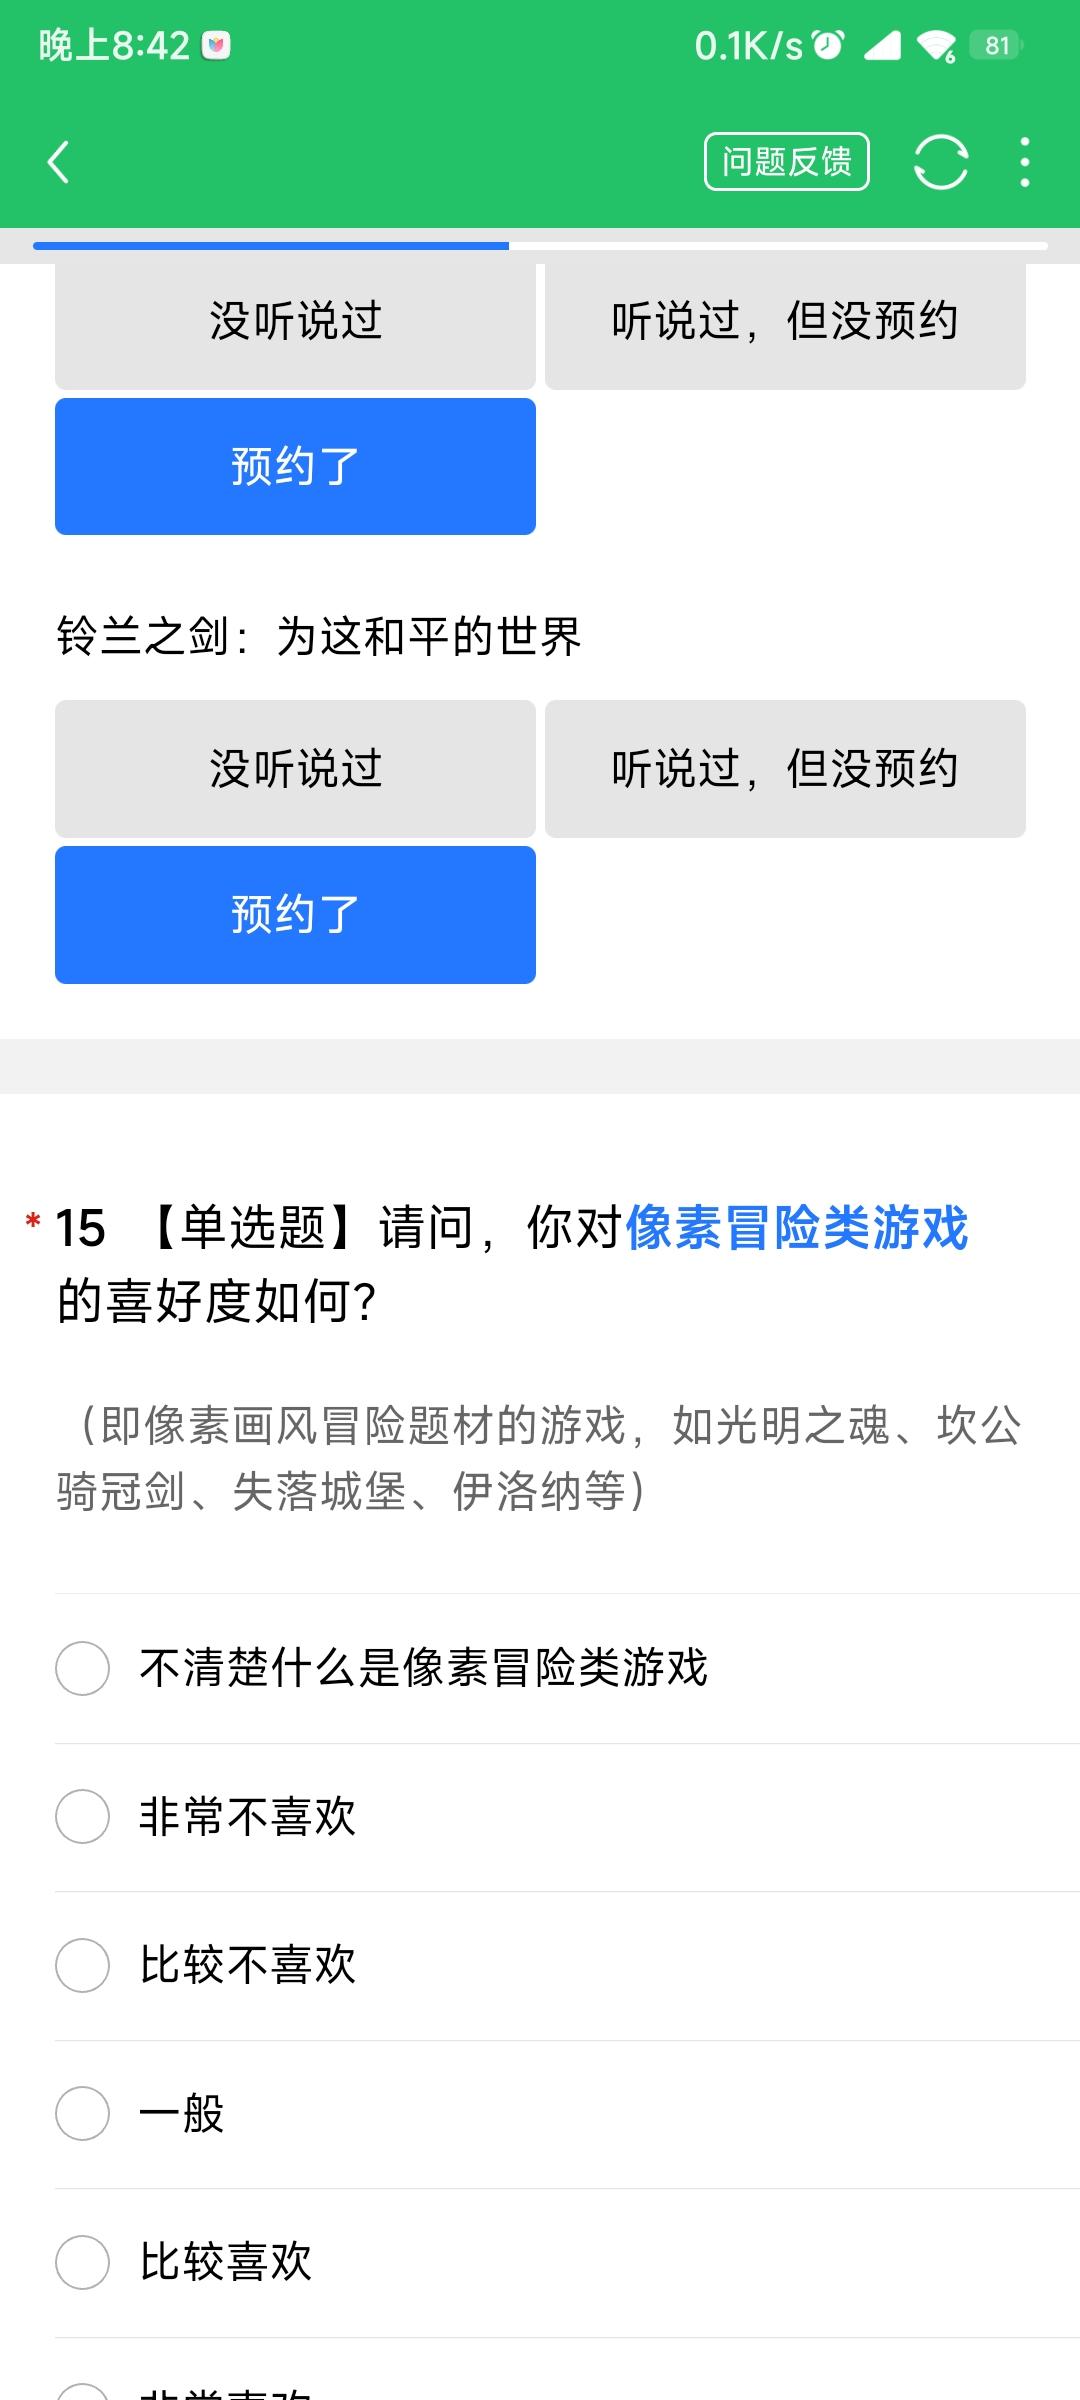Tap the cellular signal strength icon

pyautogui.click(x=882, y=46)
